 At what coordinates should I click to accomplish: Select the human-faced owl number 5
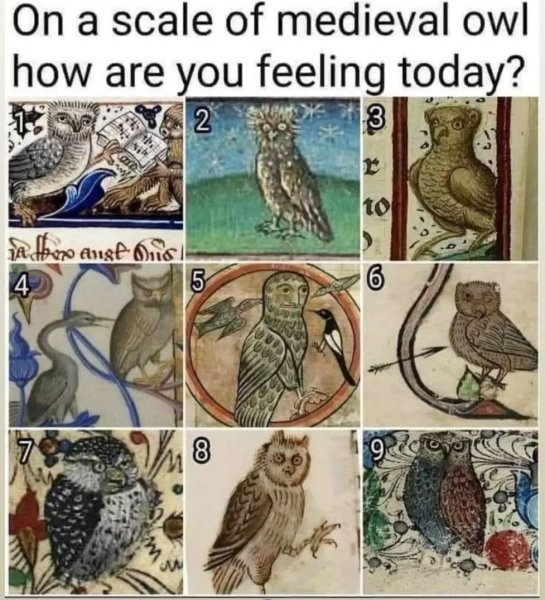coord(274,344)
